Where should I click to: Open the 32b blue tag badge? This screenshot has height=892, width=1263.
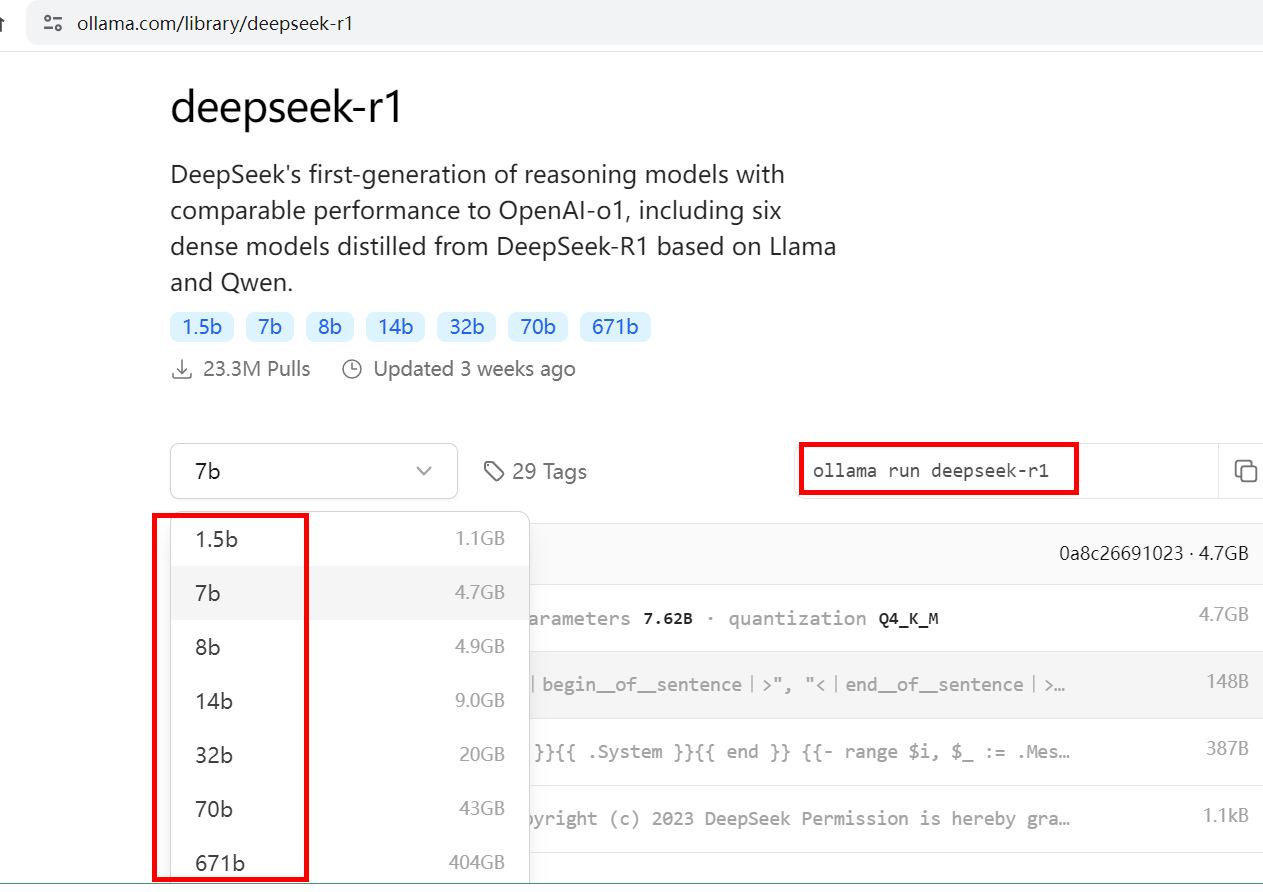466,327
